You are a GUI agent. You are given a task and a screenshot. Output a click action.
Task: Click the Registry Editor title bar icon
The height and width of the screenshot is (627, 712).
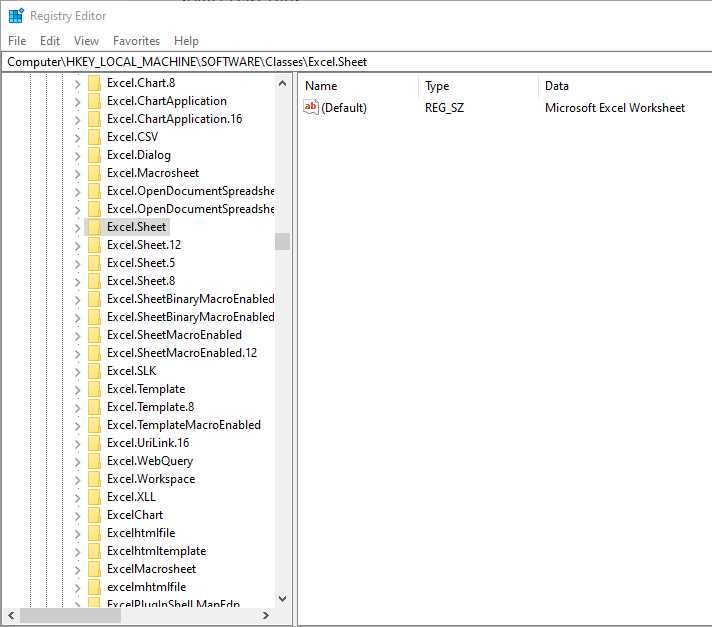pyautogui.click(x=16, y=15)
